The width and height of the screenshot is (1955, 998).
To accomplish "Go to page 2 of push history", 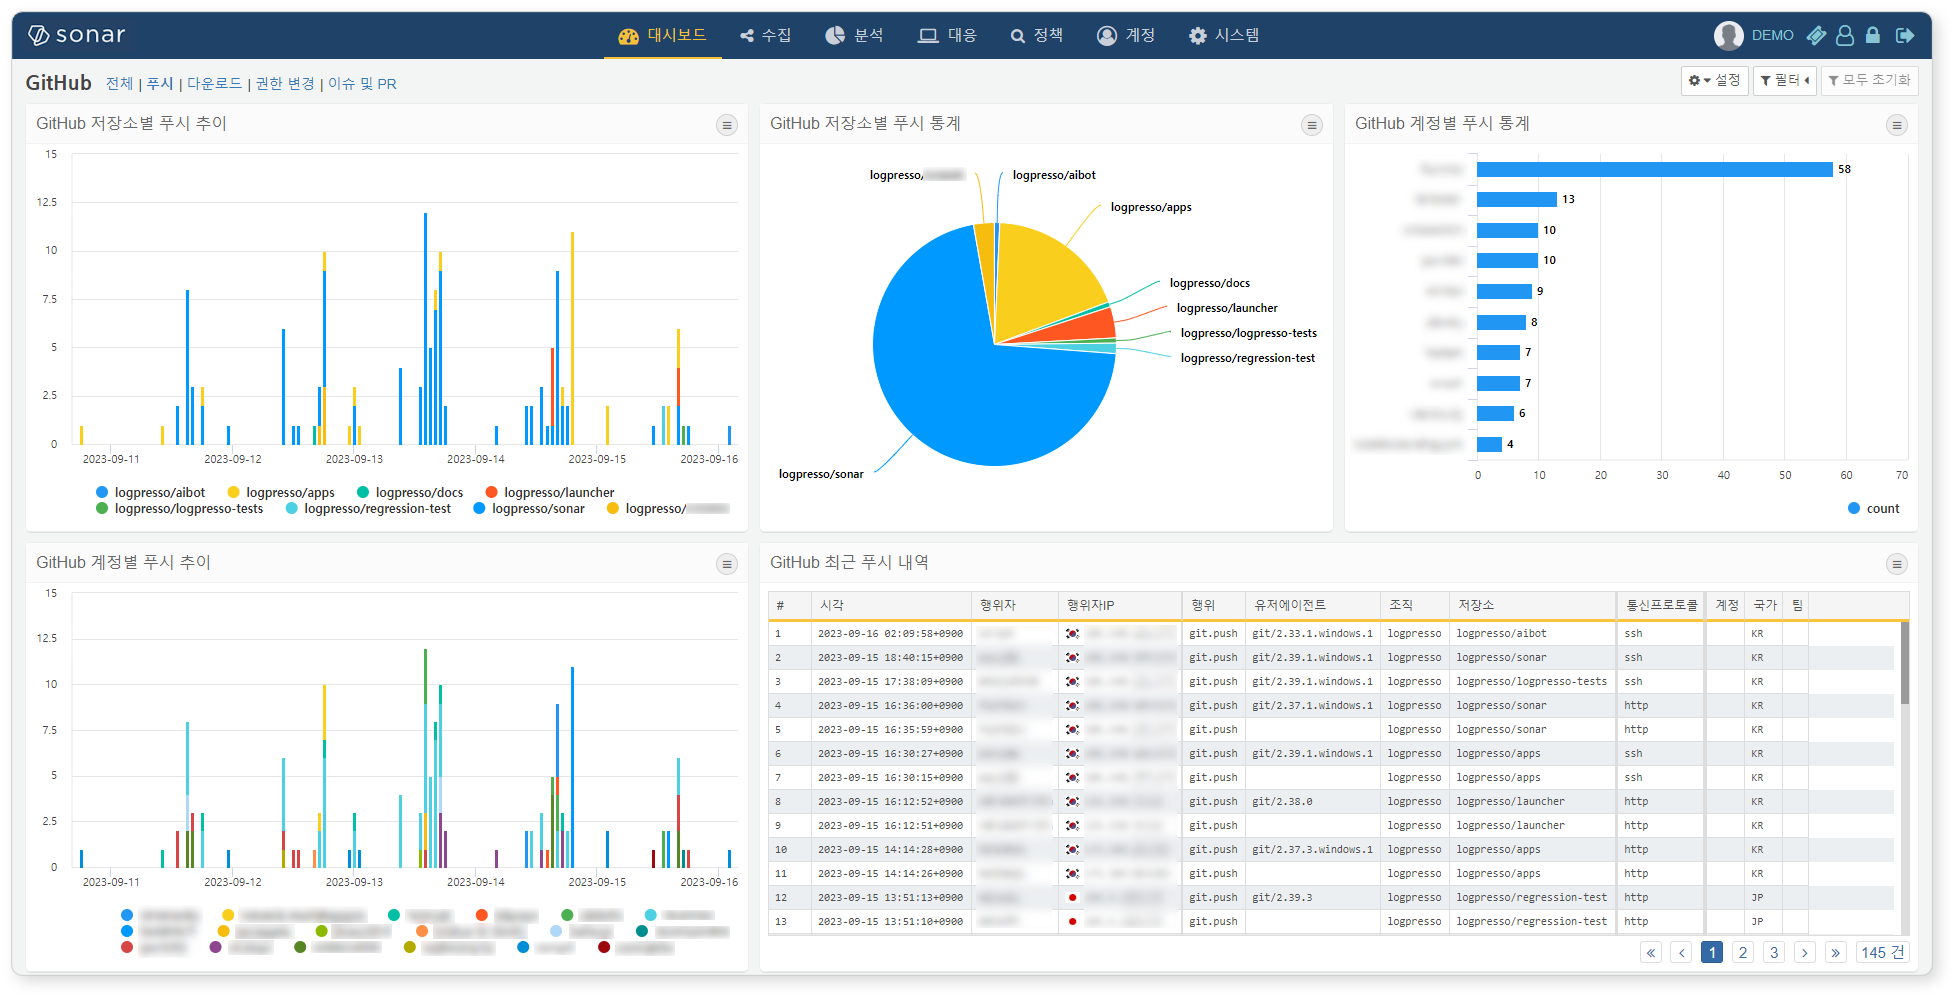I will (1743, 953).
